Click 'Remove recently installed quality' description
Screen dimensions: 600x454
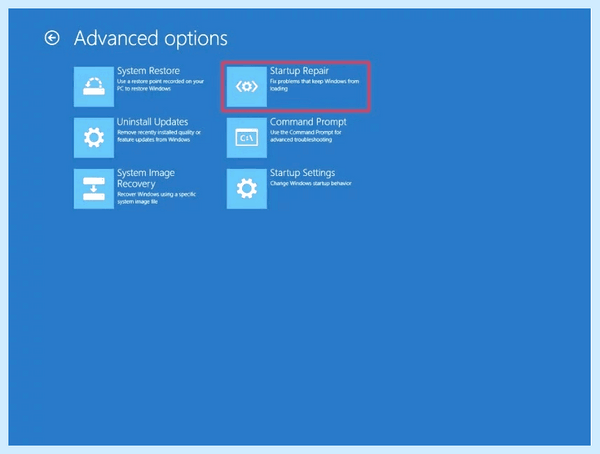point(159,136)
